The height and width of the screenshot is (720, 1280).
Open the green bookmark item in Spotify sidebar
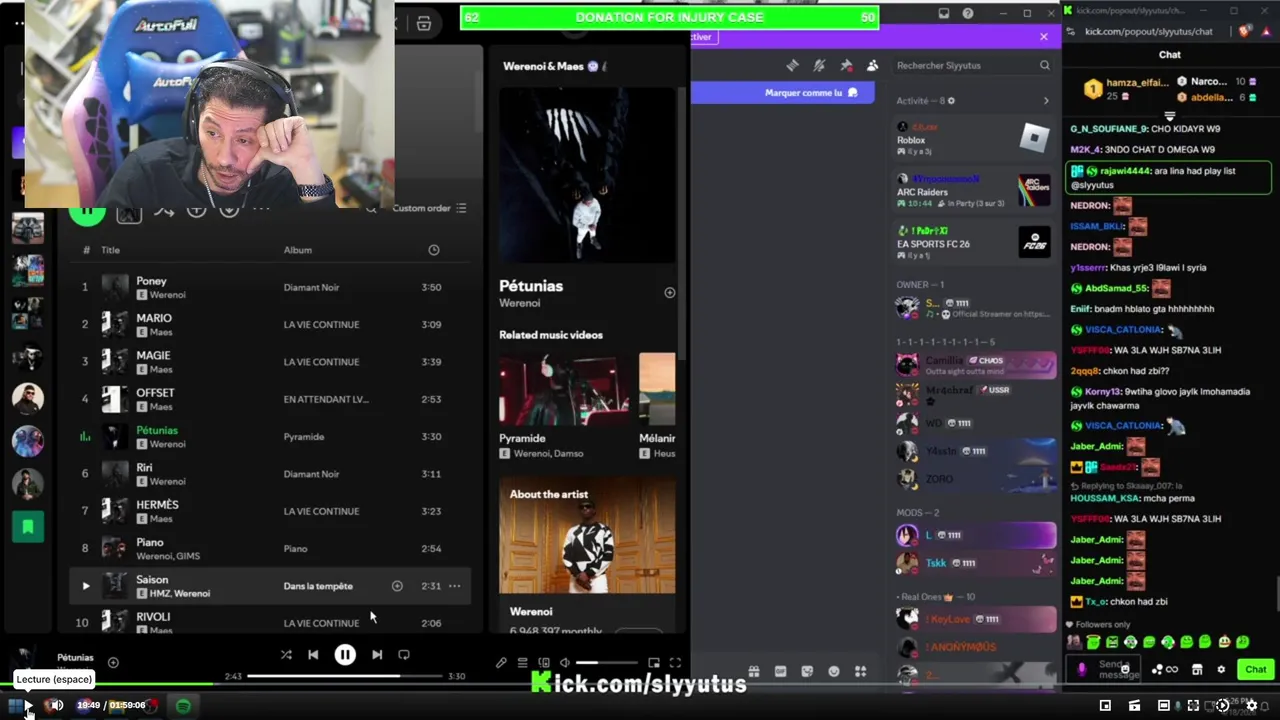(28, 526)
